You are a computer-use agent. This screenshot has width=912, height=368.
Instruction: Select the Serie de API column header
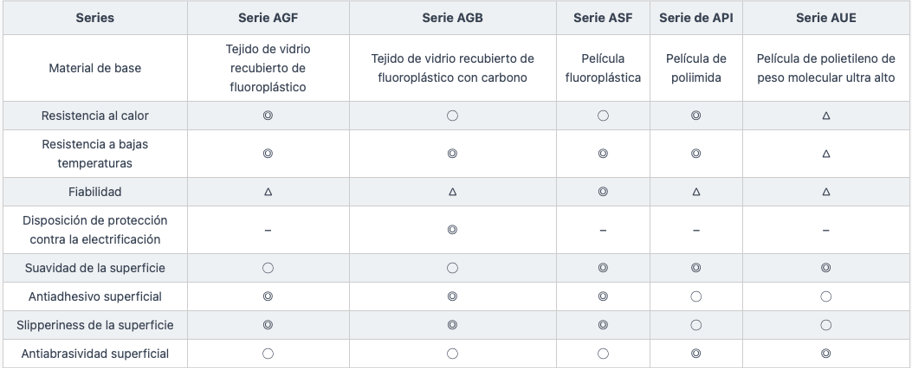(x=696, y=18)
